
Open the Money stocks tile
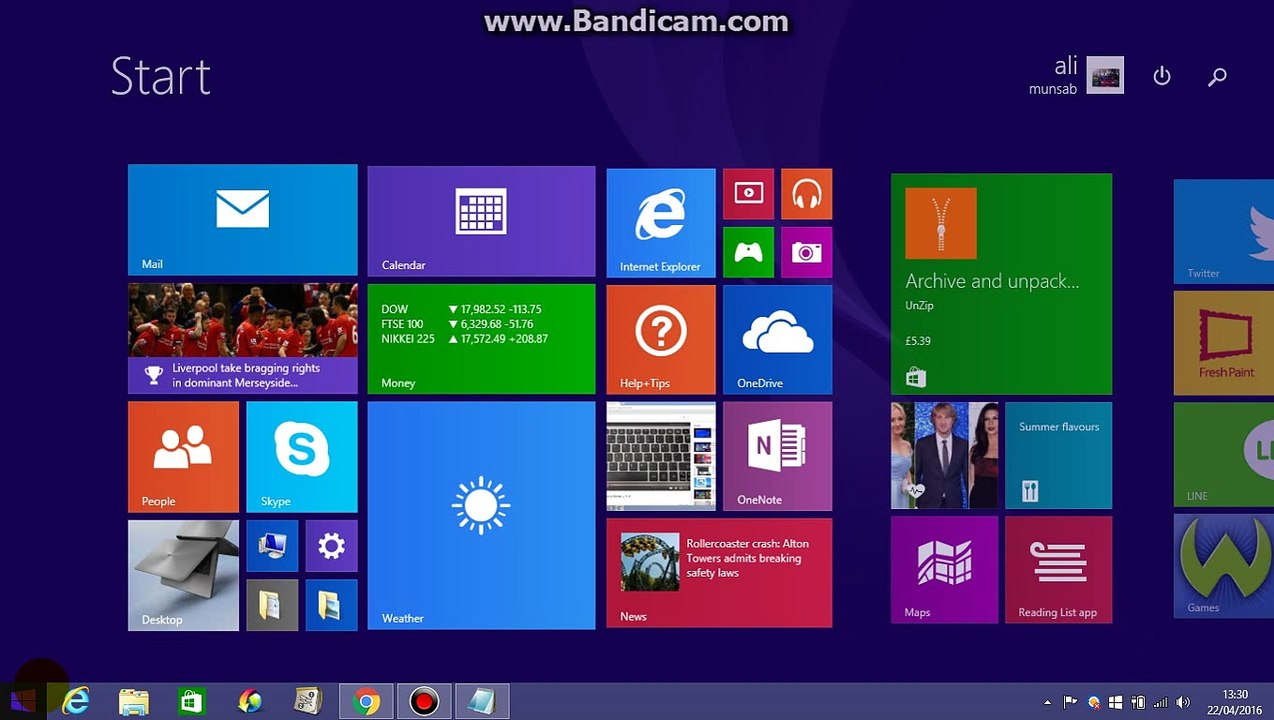(x=481, y=339)
